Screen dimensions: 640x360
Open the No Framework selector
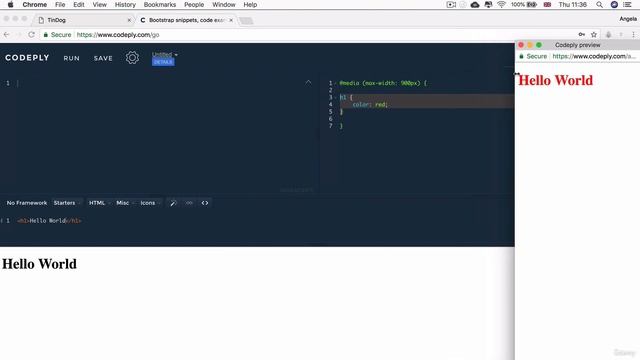point(27,203)
